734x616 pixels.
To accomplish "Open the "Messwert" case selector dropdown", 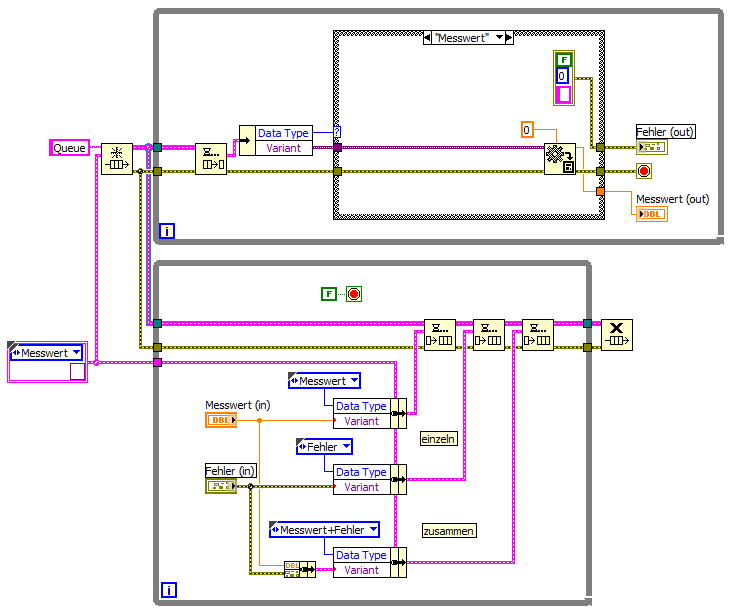I will [500, 37].
